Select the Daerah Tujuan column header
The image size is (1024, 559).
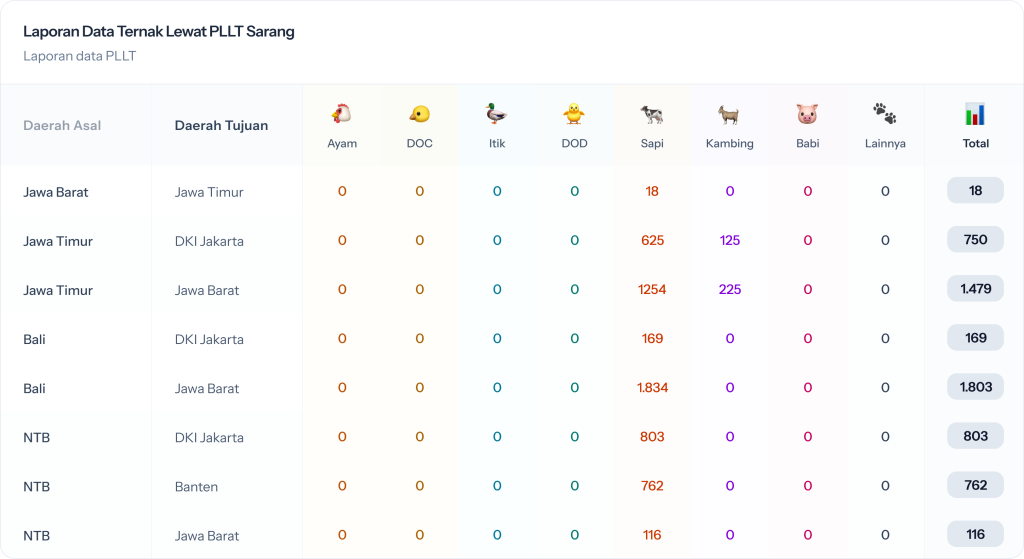point(221,126)
